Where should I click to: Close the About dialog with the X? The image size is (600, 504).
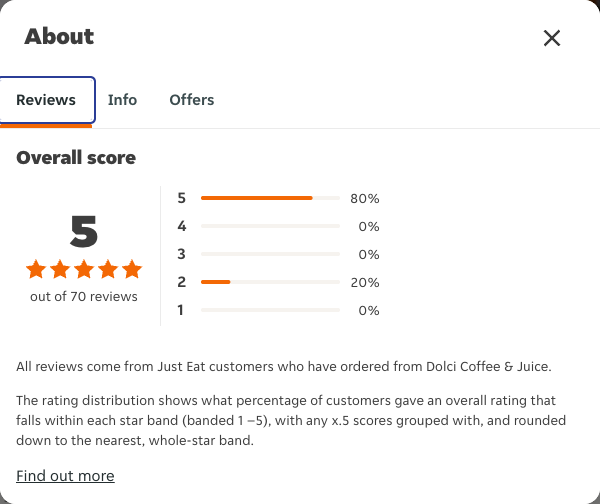pos(552,38)
